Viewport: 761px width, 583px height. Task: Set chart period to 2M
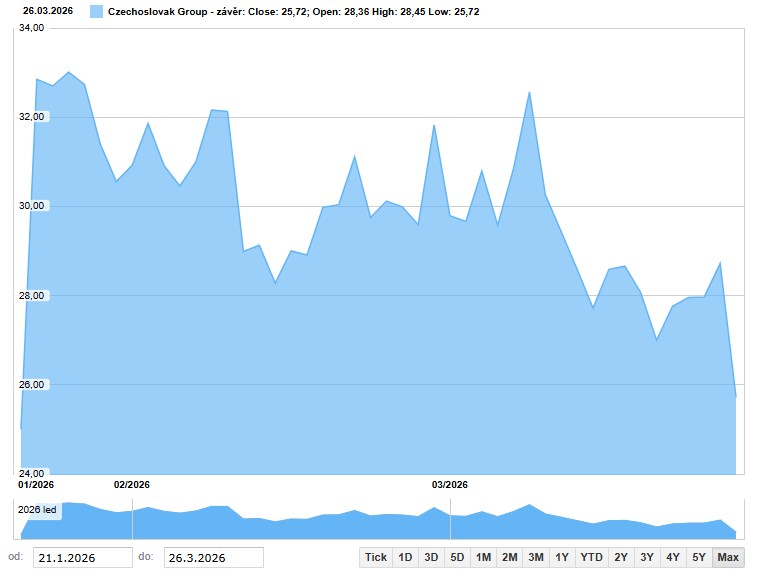point(509,557)
